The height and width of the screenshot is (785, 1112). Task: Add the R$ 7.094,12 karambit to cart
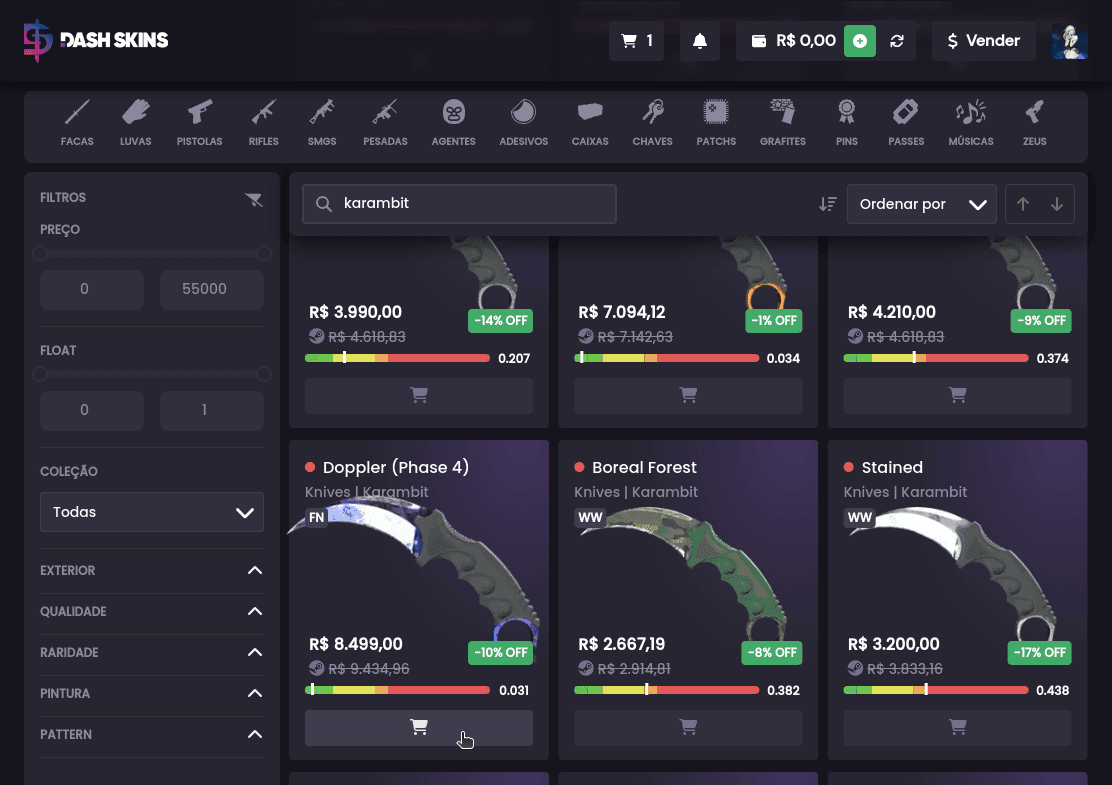(688, 396)
